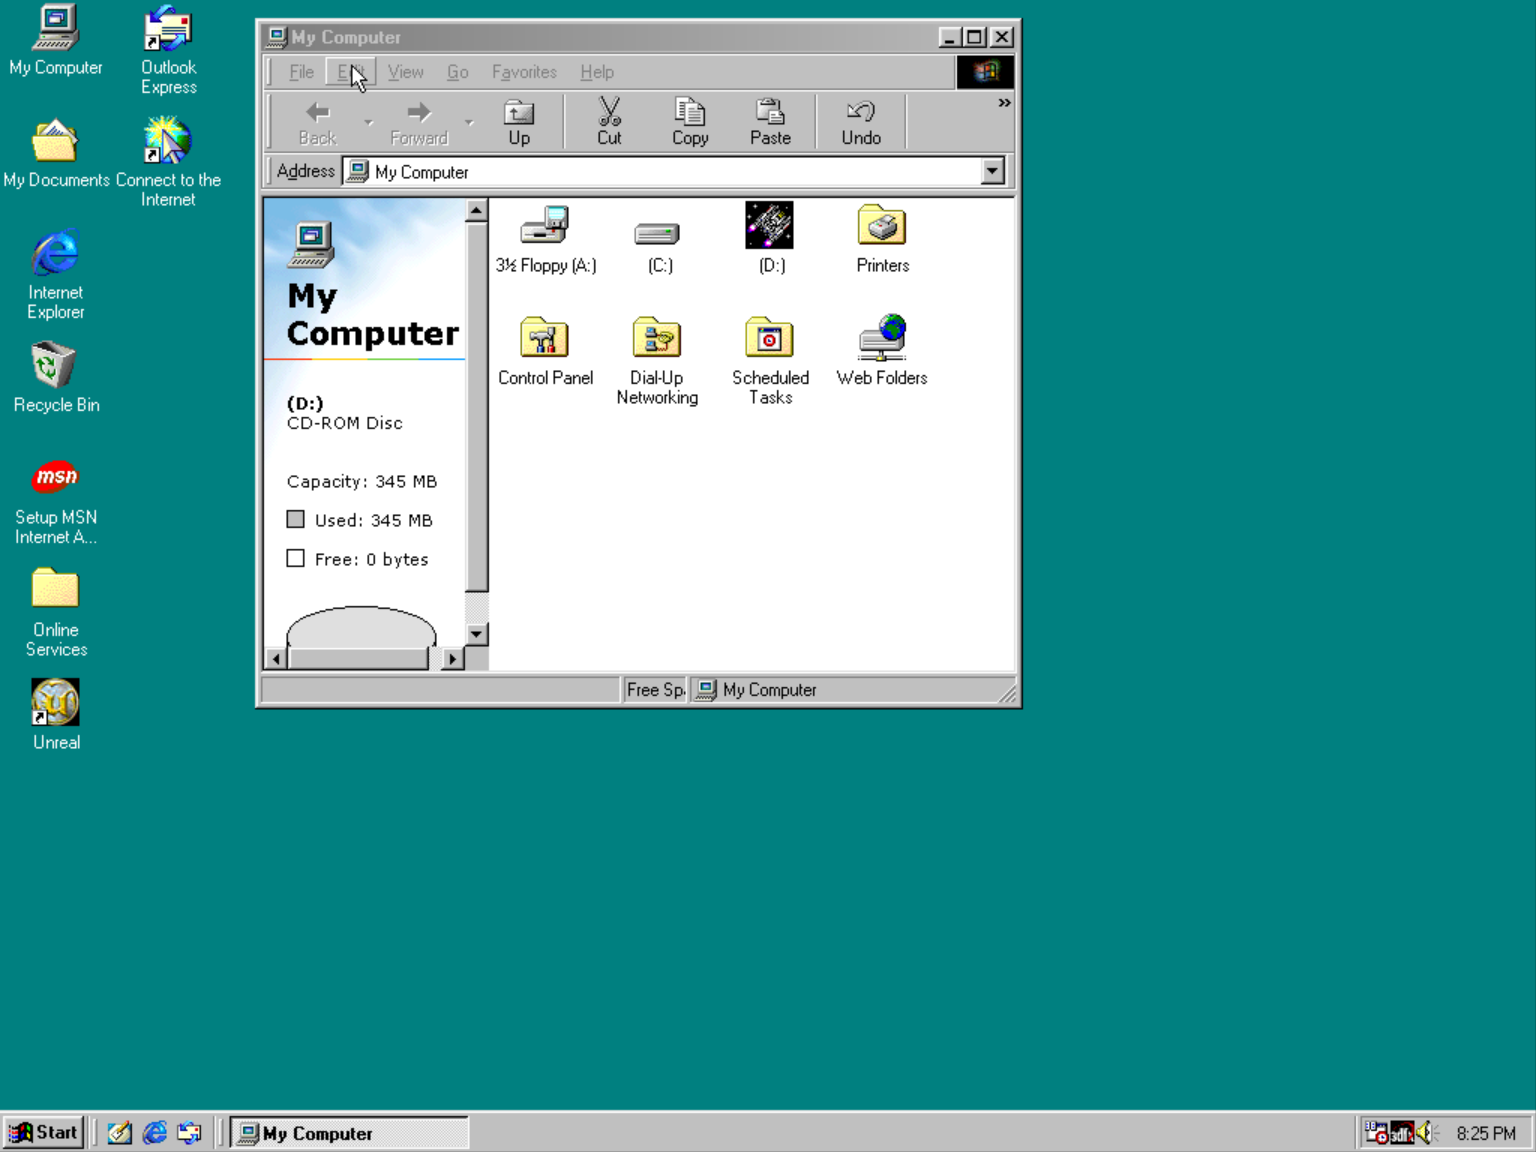Click the Task Scheduler tray icon
The height and width of the screenshot is (1152, 1536).
(1376, 1133)
